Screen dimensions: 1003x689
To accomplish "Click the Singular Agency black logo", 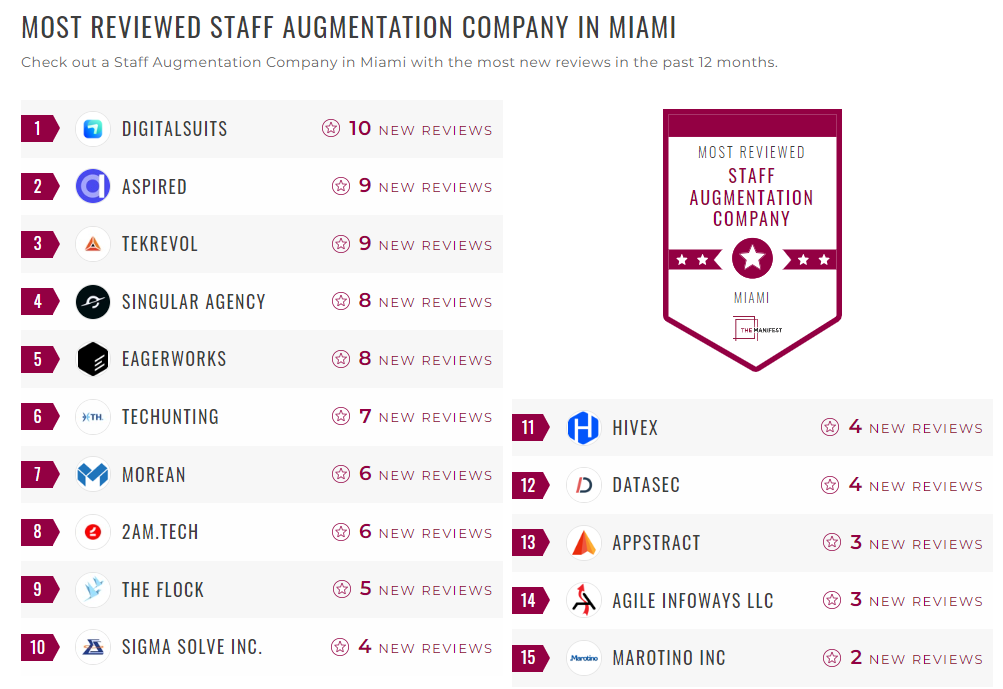I will tap(93, 302).
